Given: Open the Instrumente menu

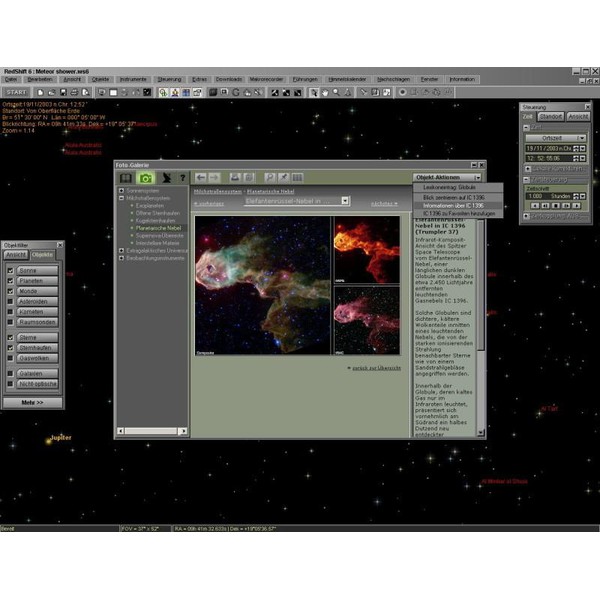Looking at the screenshot, I should (132, 78).
